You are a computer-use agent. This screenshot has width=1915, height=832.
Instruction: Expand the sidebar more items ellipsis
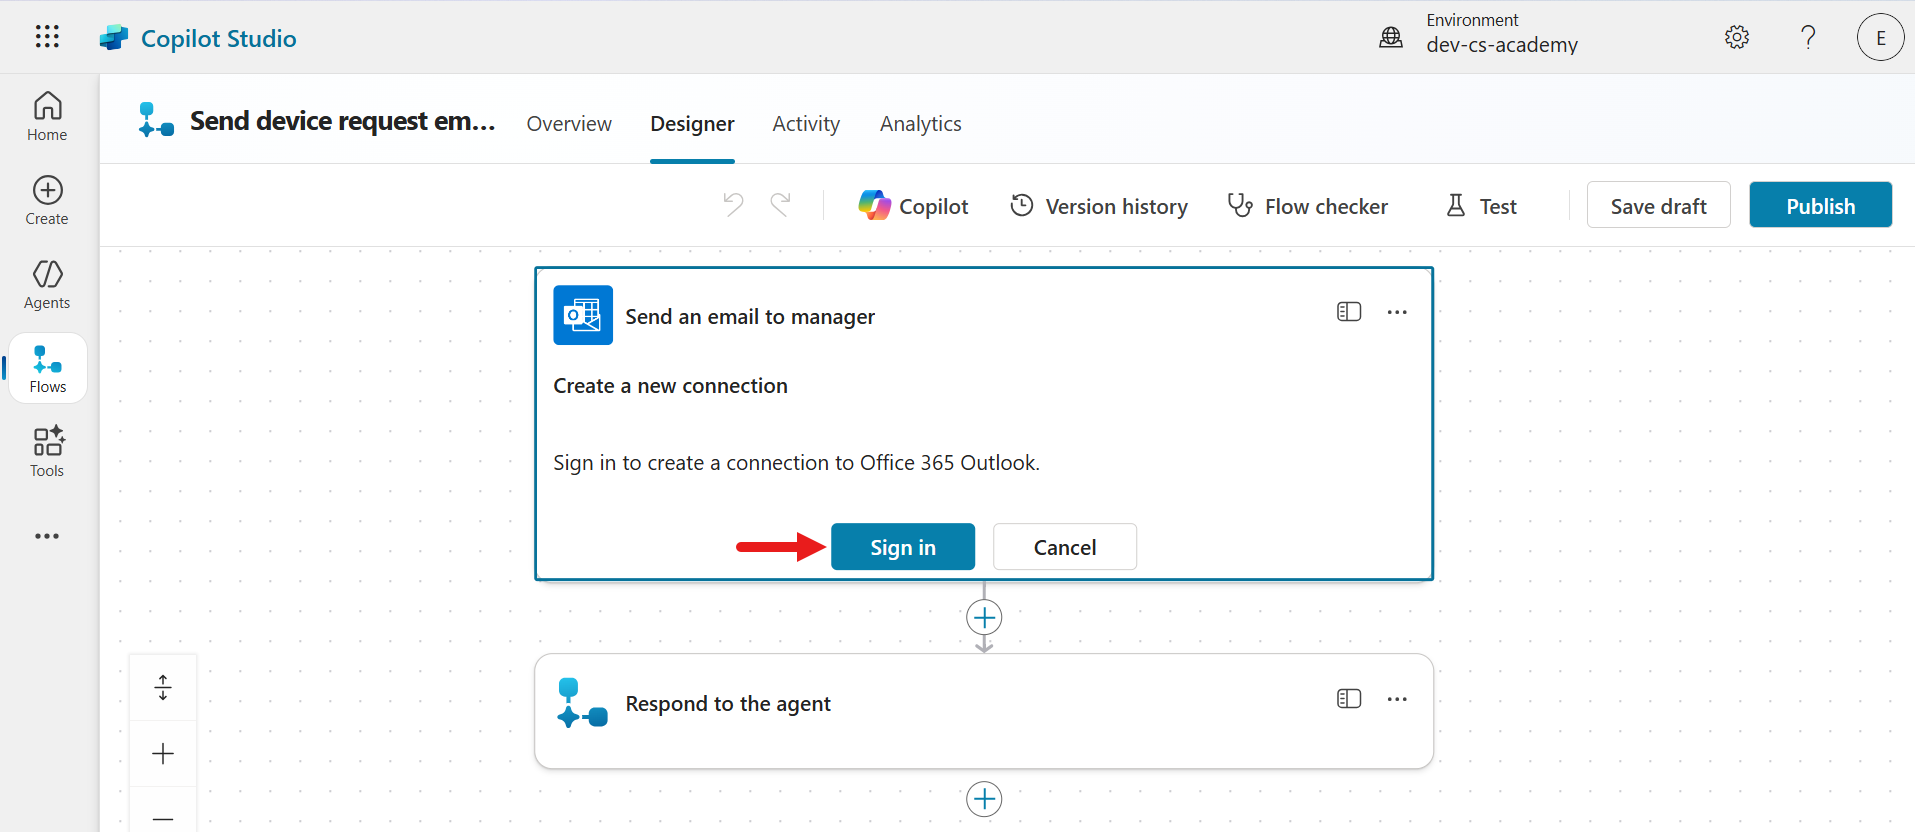(47, 536)
